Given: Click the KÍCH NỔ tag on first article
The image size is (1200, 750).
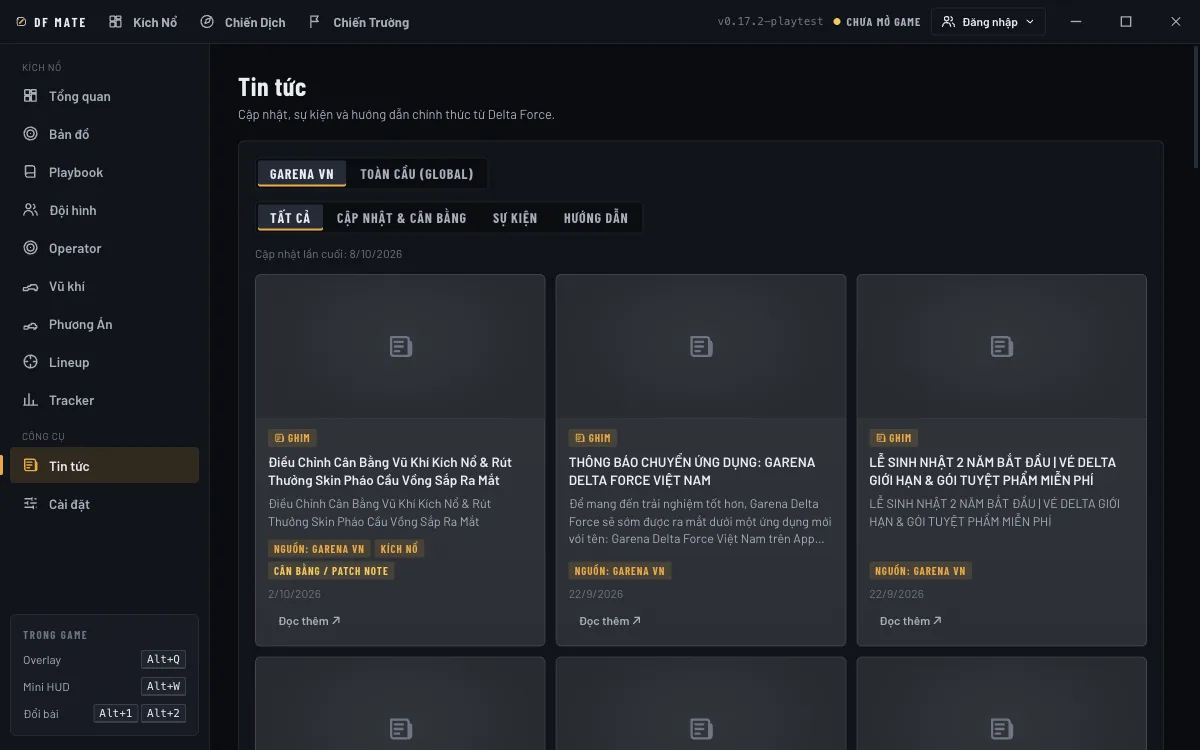Looking at the screenshot, I should pos(399,548).
